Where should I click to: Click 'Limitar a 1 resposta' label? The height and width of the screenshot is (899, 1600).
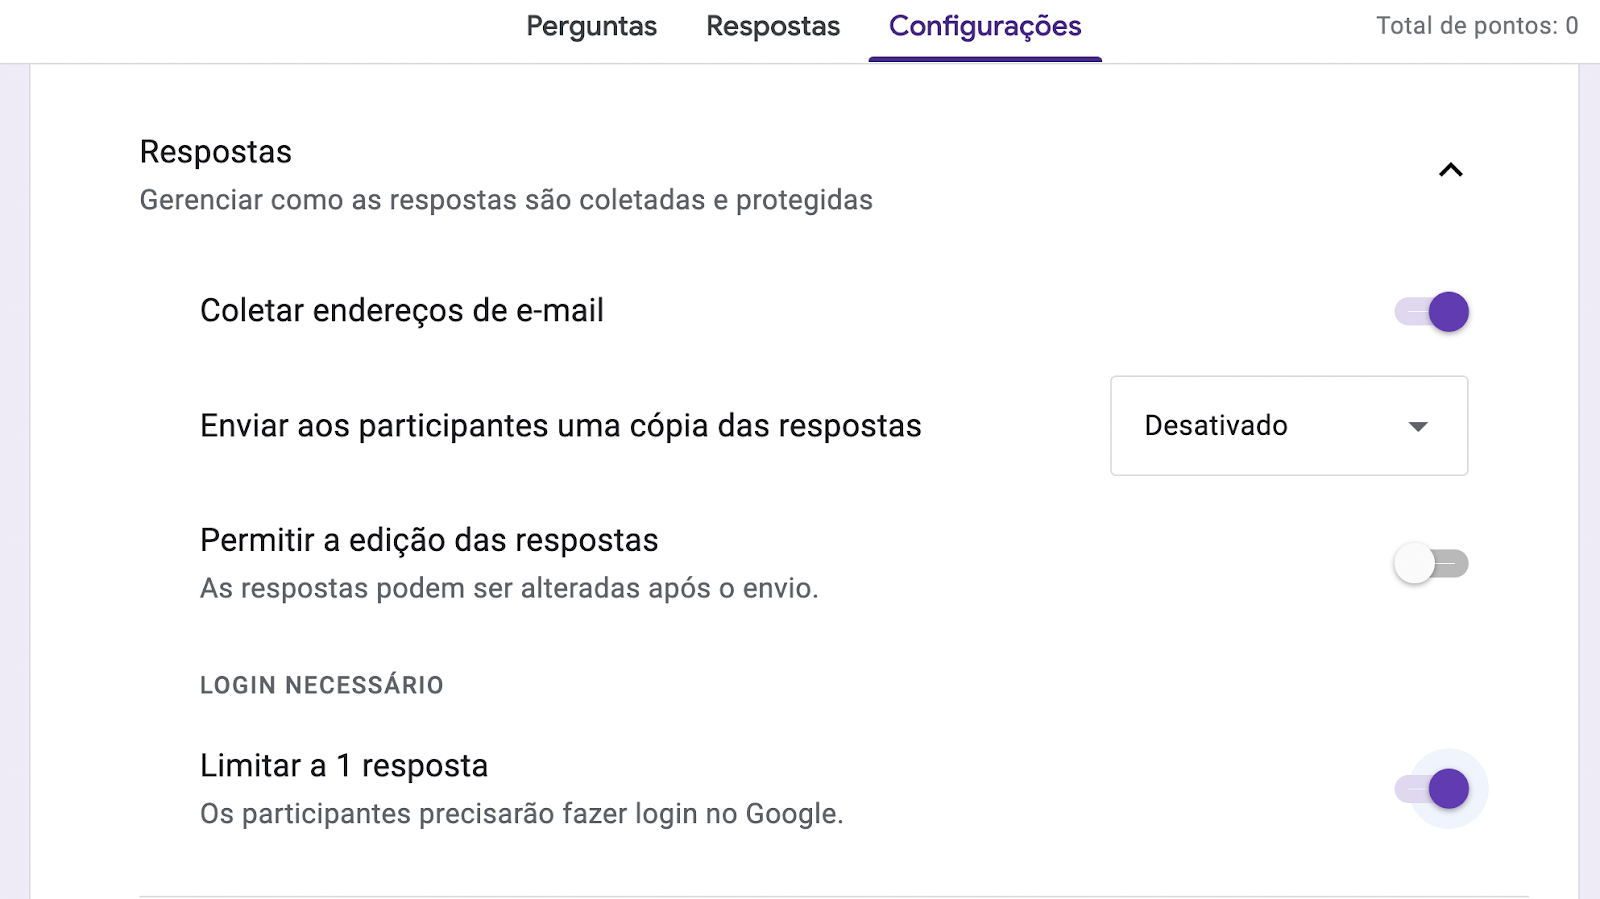(344, 766)
